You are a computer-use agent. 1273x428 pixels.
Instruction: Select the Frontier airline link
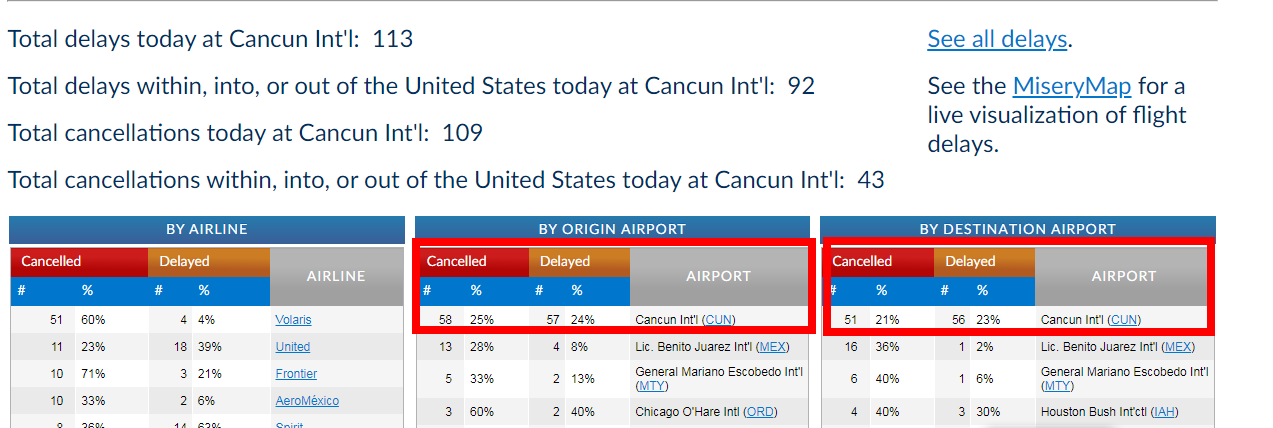tap(296, 374)
